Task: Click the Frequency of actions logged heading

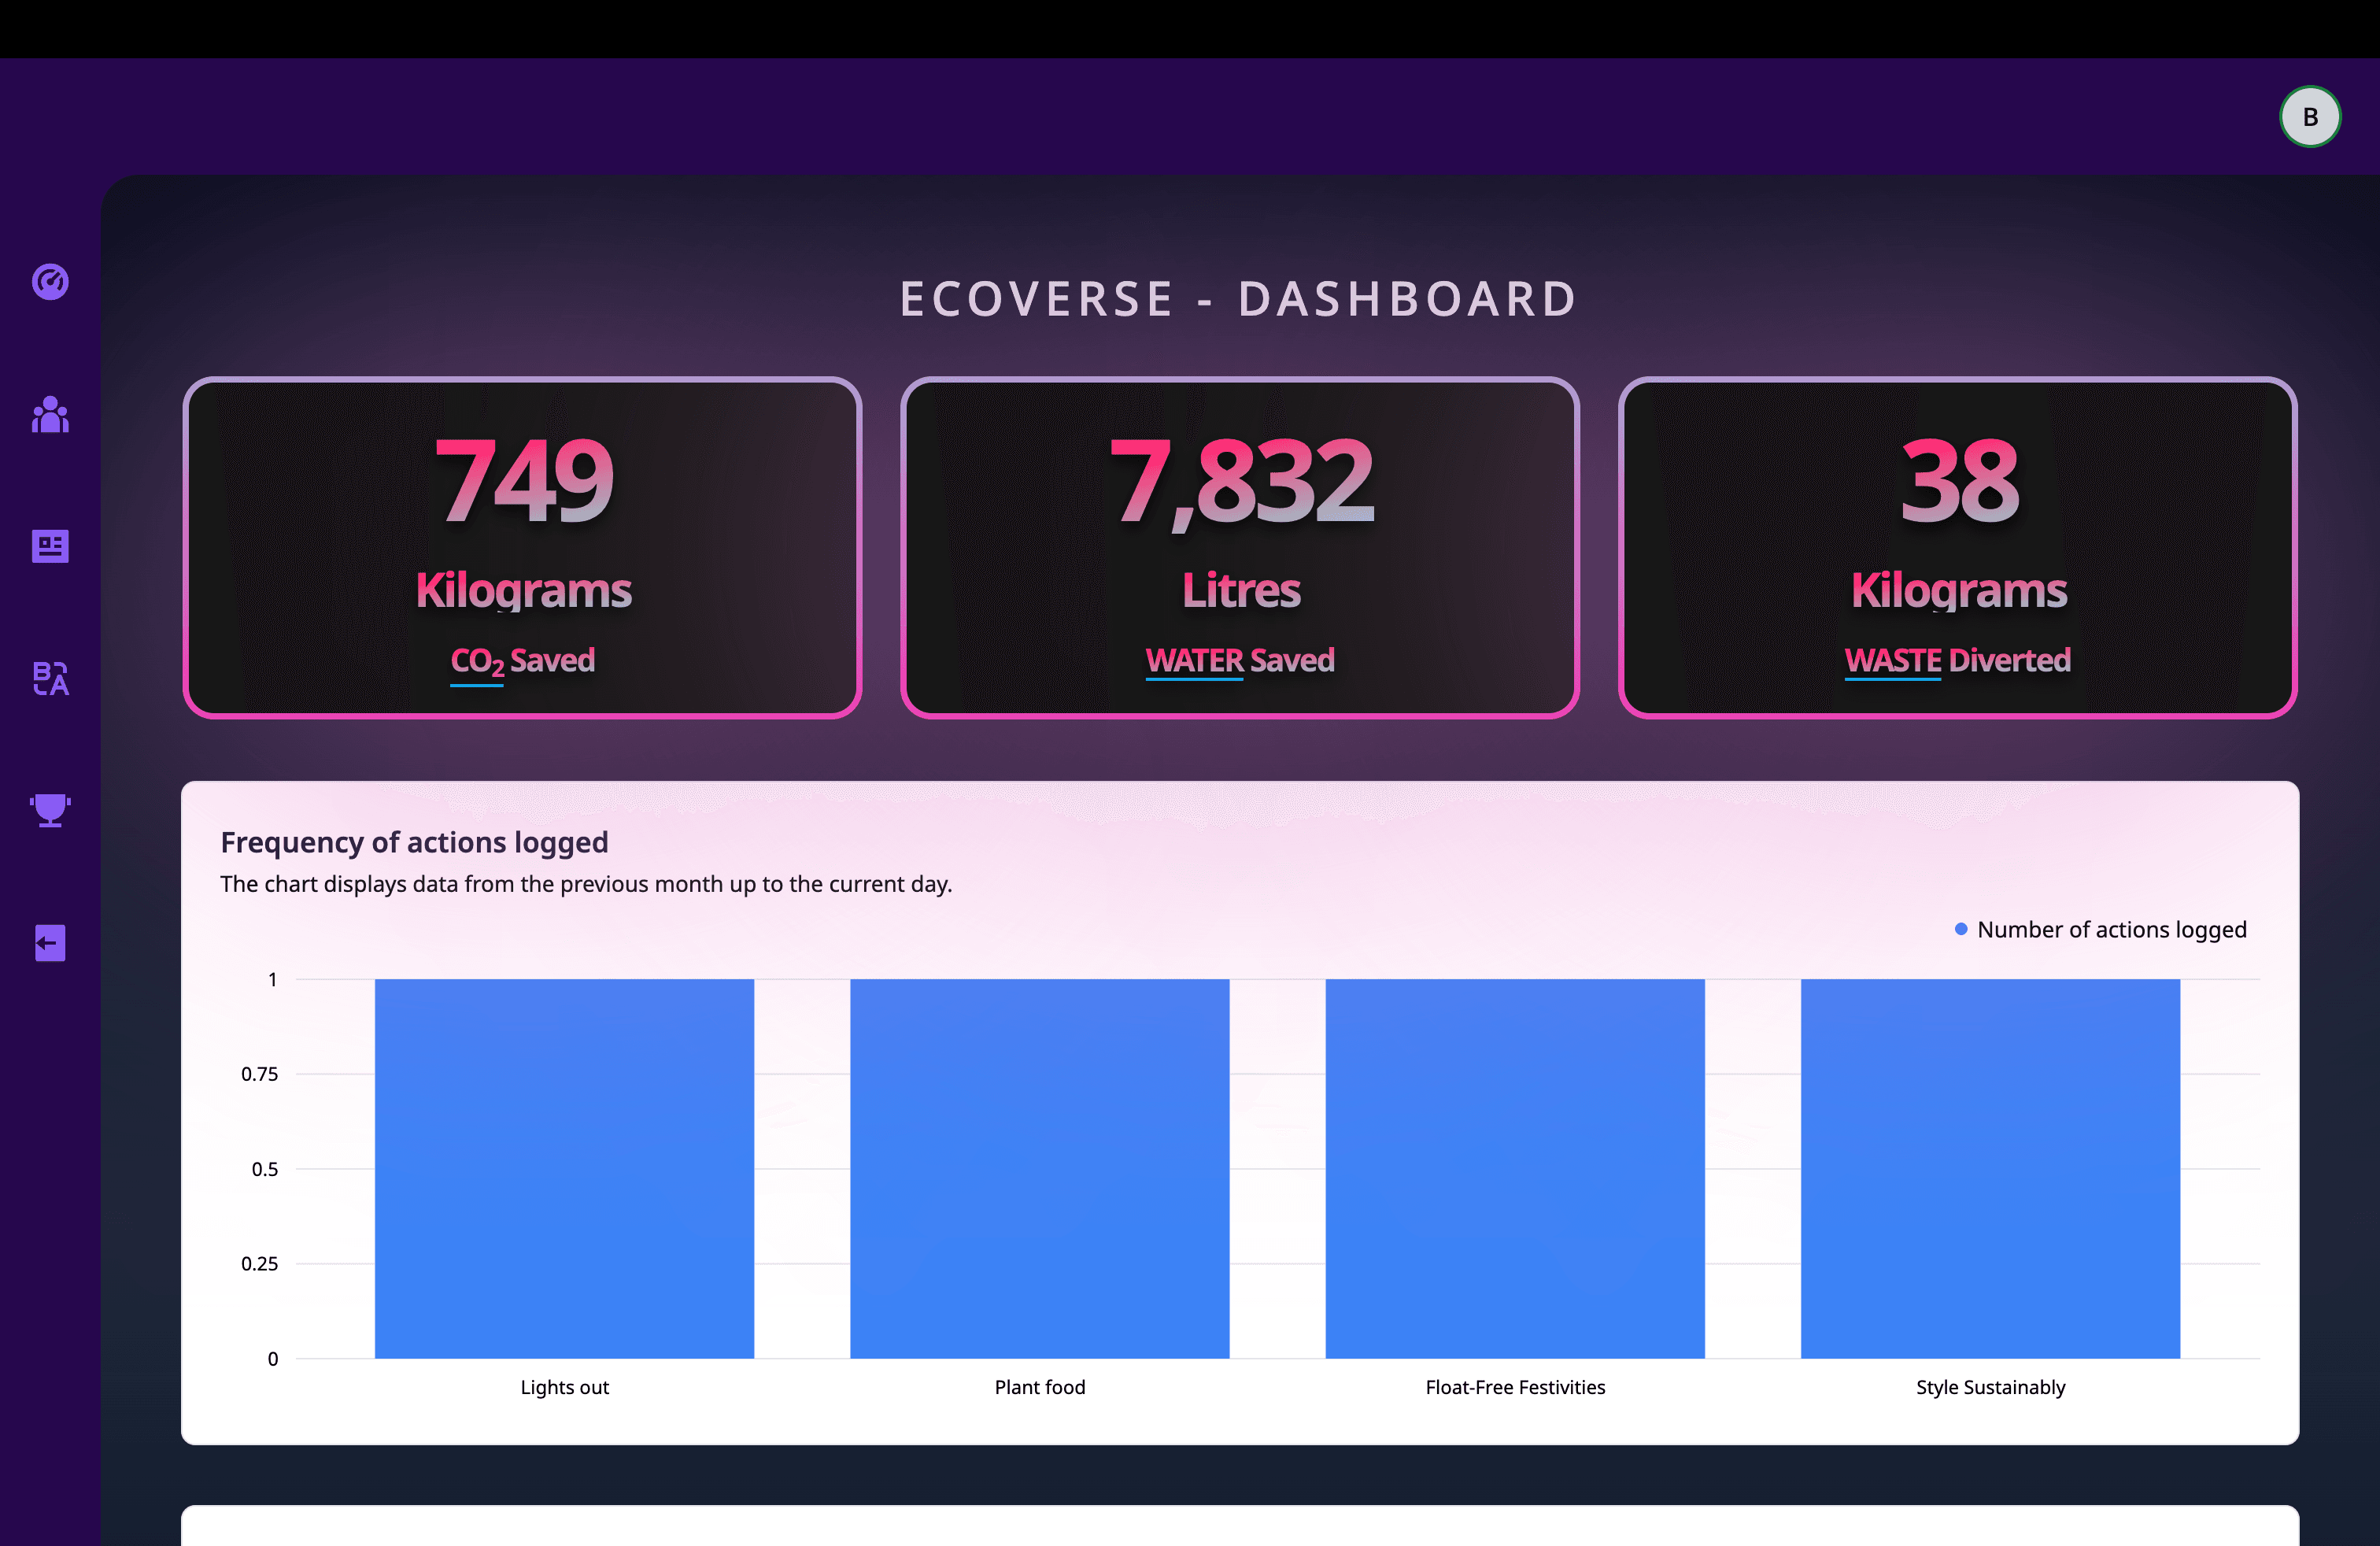Action: 414,842
